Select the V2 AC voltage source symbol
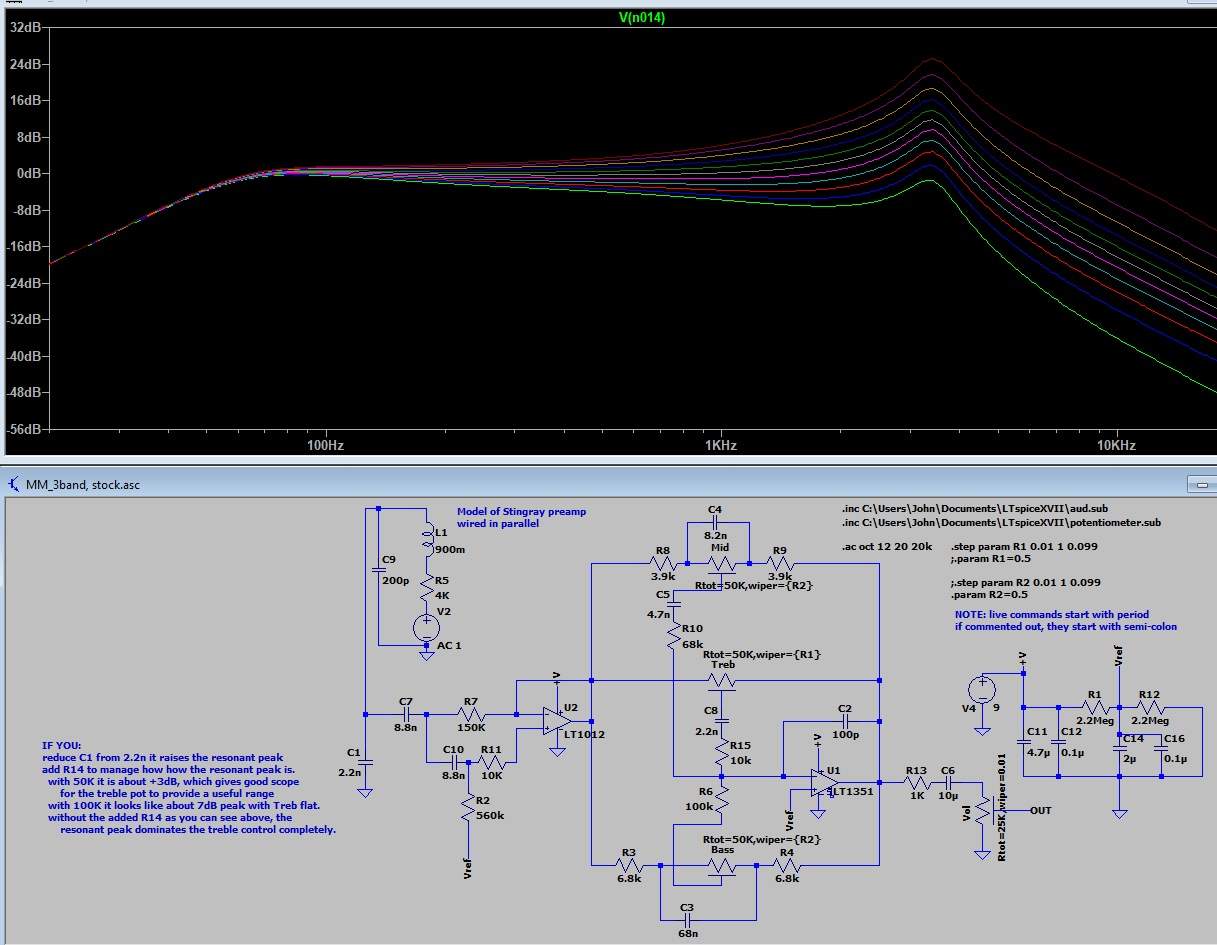Viewport: 1217px width, 945px height. pos(427,627)
